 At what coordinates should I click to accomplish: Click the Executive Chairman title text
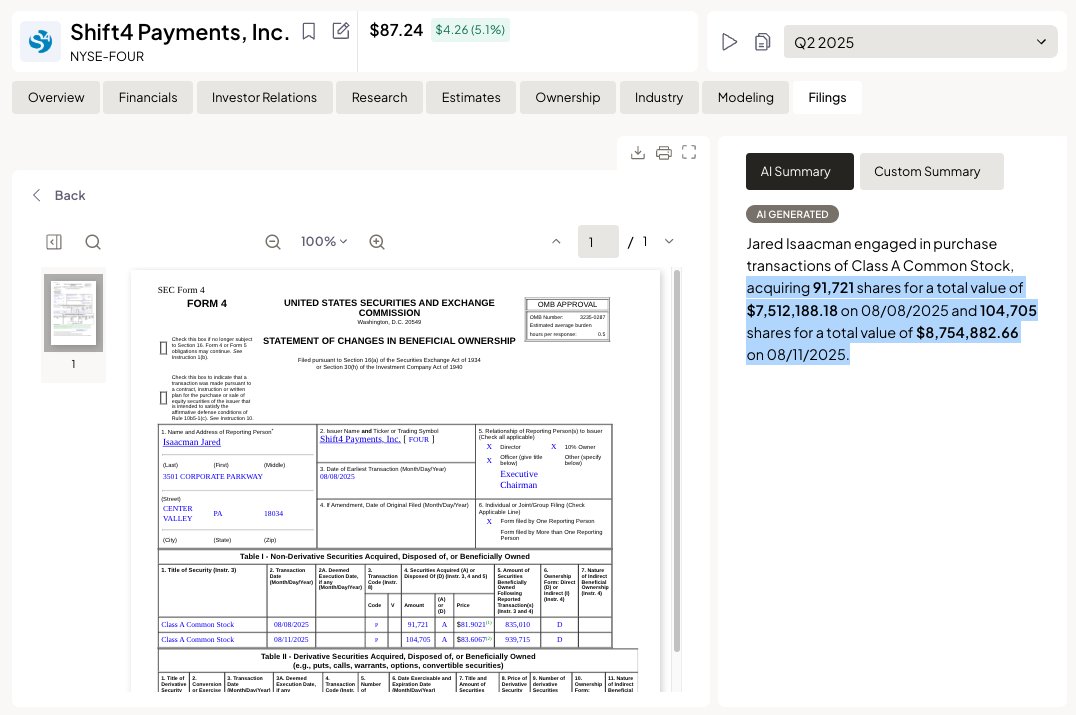(x=519, y=480)
